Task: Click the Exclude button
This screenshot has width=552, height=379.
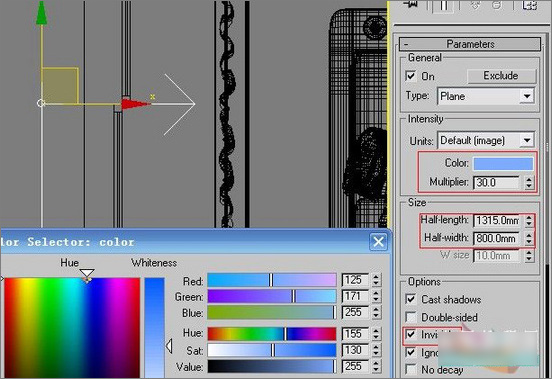Action: point(501,76)
